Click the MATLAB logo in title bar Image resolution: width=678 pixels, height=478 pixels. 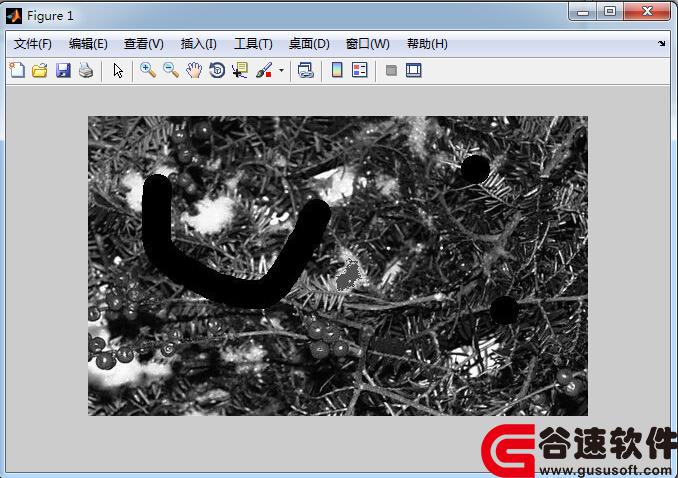pos(14,16)
